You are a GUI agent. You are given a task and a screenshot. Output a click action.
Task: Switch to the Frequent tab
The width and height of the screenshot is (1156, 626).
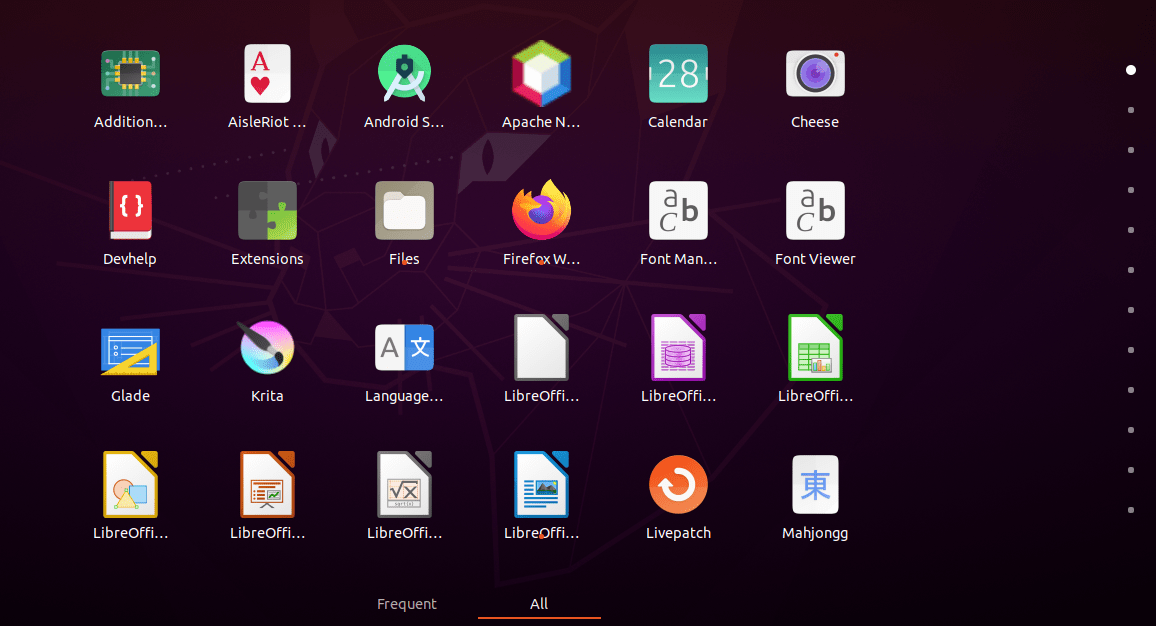[x=406, y=603]
